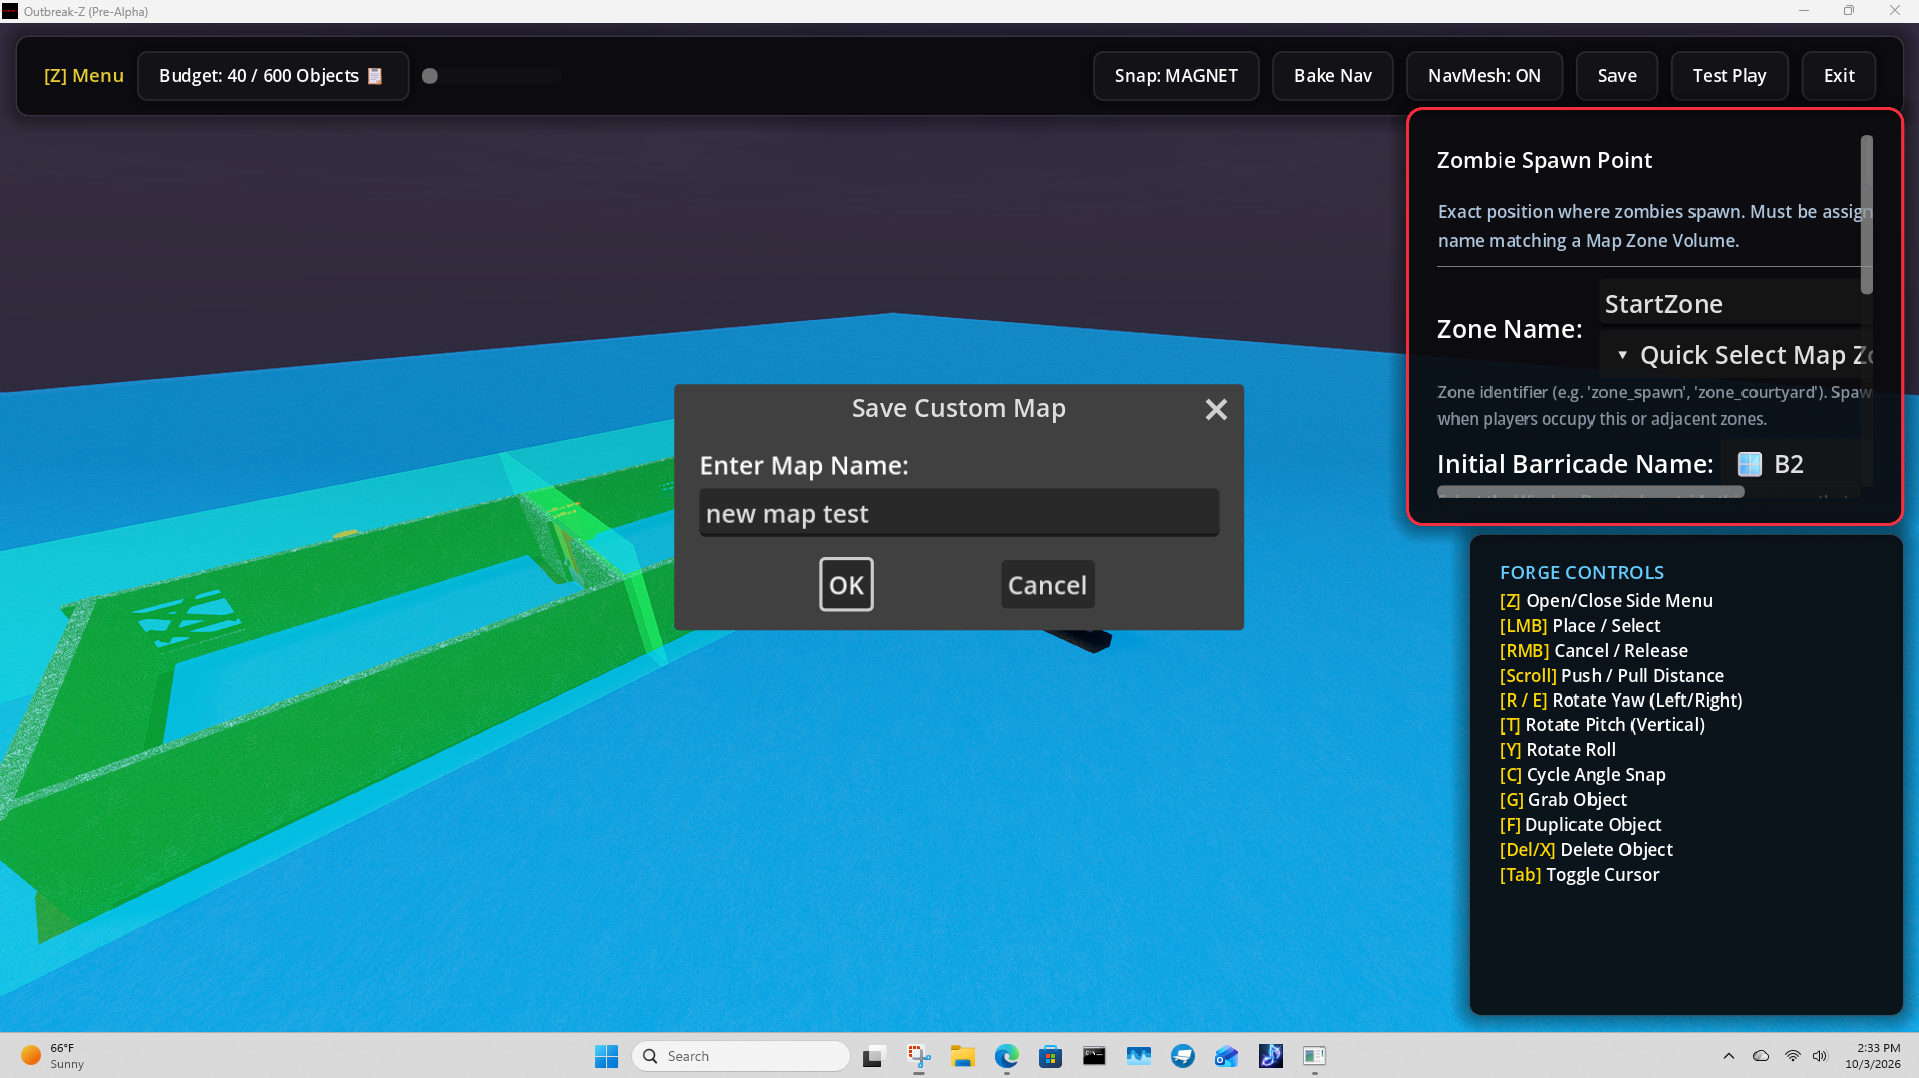Show hidden system tray icons
This screenshot has height=1078, width=1919.
(1729, 1056)
